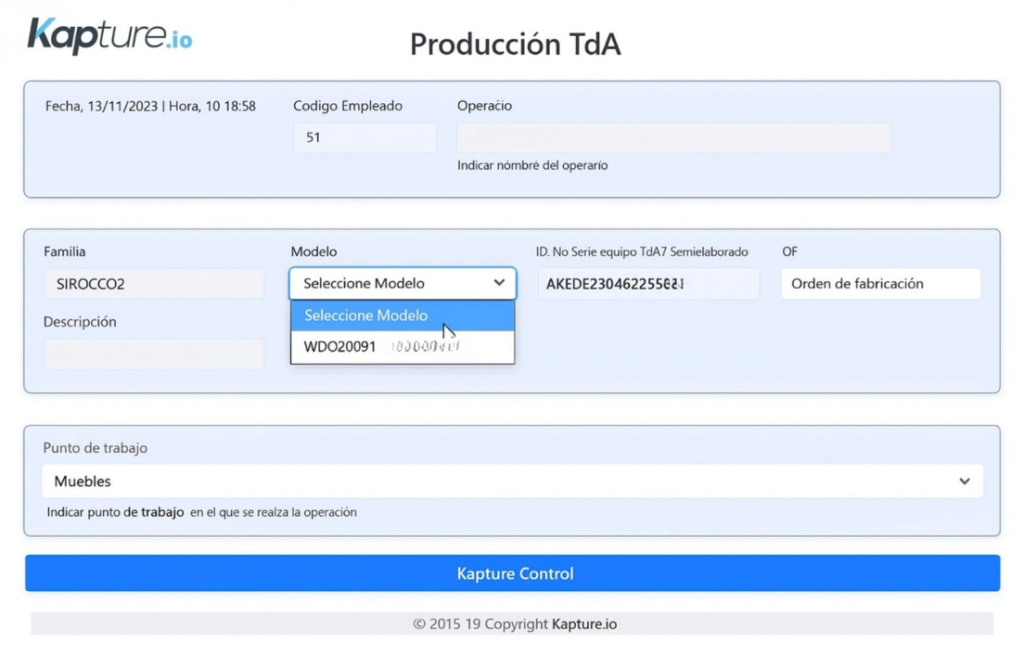Click the Kapture.io logo
Screen dimensions: 1024x655
pos(110,35)
